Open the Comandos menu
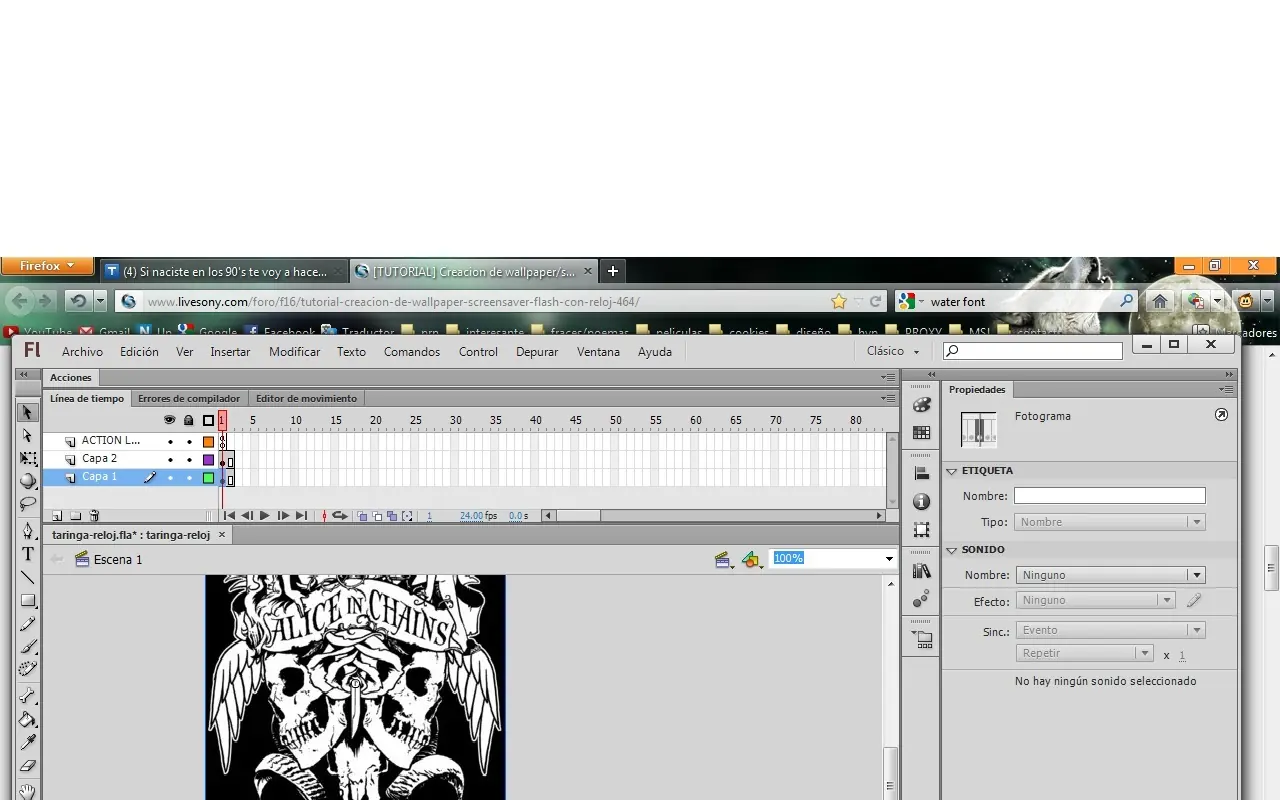Image resolution: width=1280 pixels, height=800 pixels. tap(412, 352)
